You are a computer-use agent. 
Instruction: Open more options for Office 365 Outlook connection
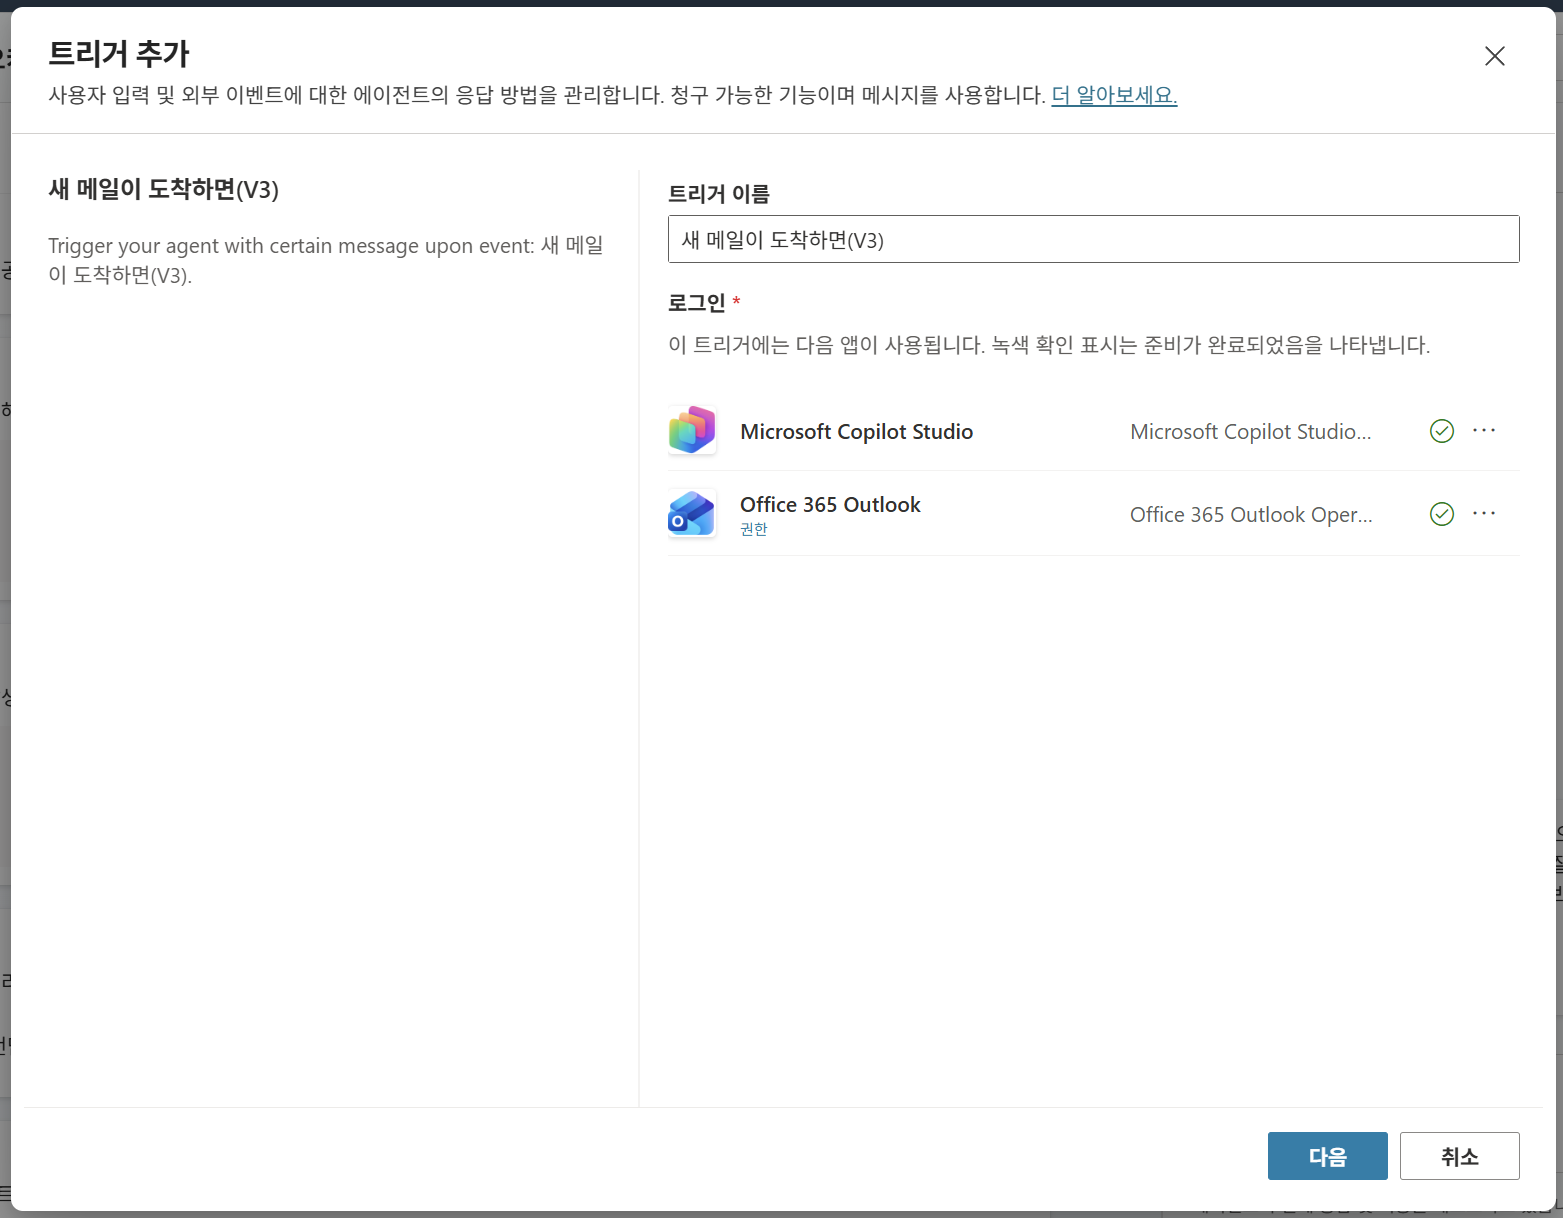1484,513
